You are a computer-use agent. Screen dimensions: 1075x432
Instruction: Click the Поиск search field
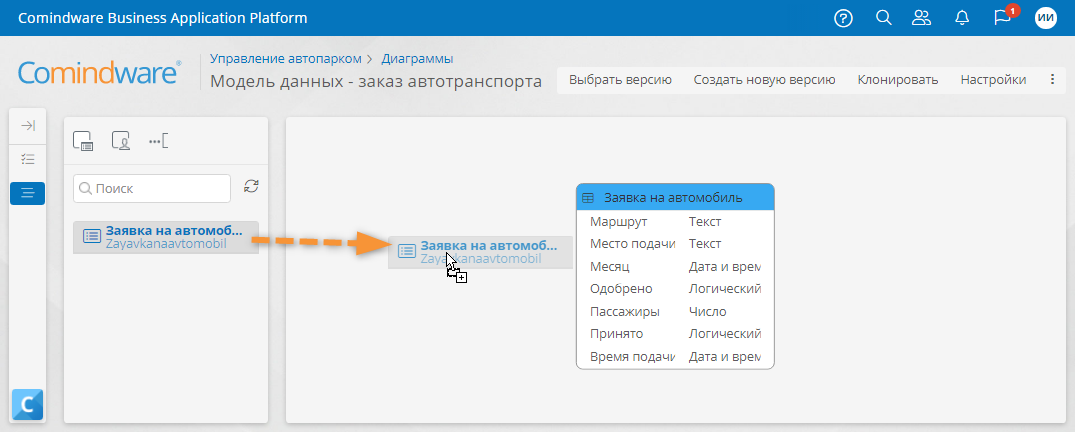(x=152, y=189)
